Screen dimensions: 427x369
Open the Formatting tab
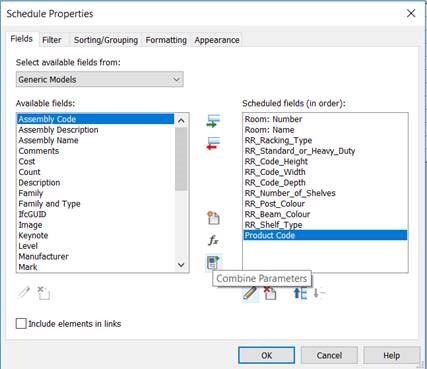pos(166,40)
